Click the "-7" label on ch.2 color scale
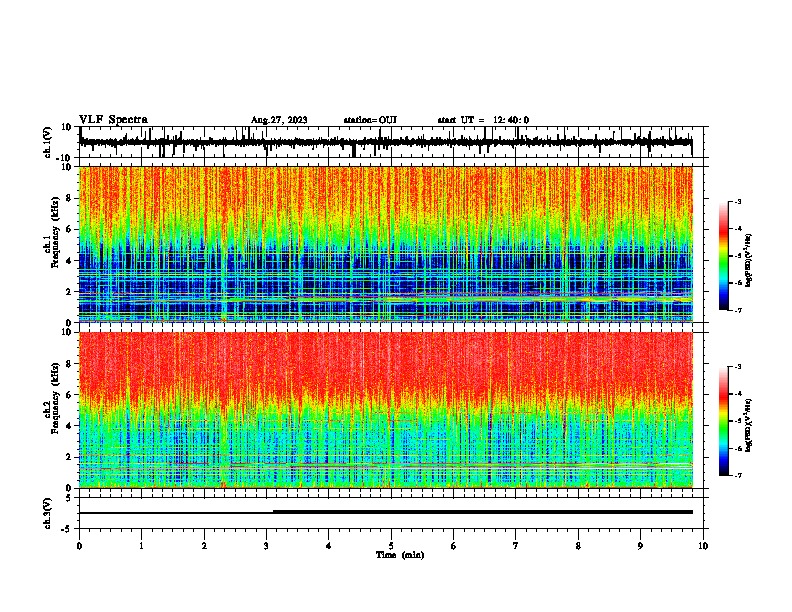 [737, 475]
